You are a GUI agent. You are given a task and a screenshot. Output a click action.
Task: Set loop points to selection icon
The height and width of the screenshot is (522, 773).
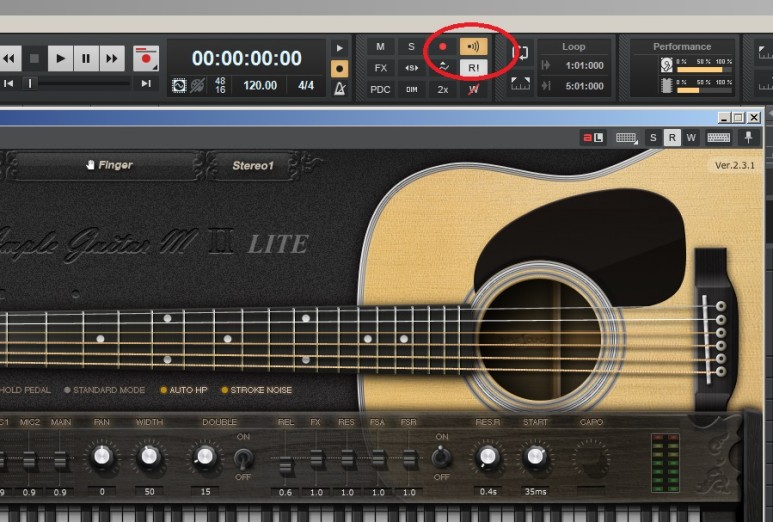(521, 84)
